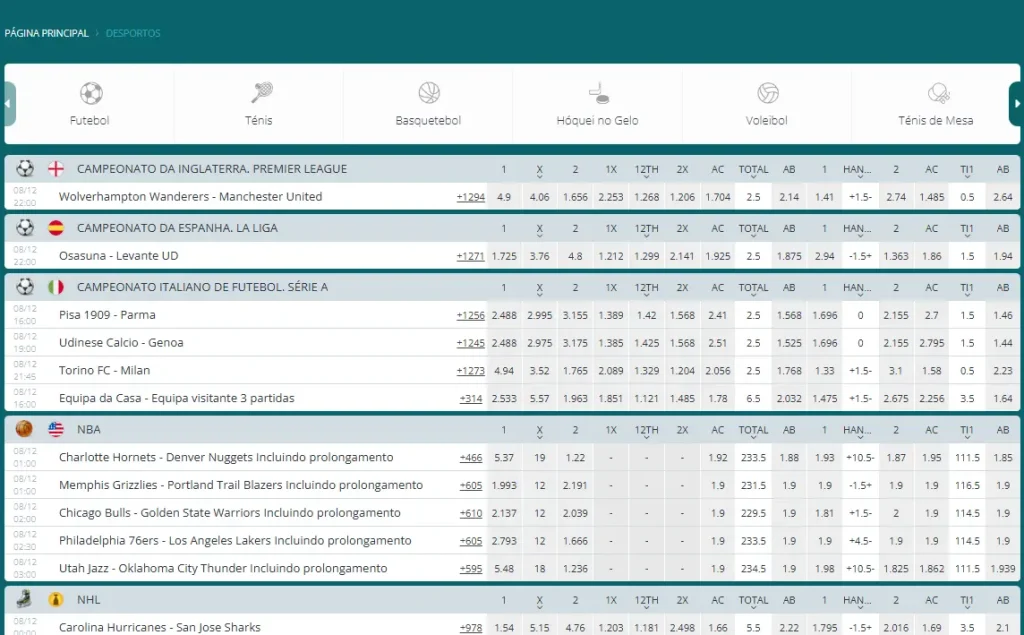Viewport: 1024px width, 635px height.
Task: Select the Hóquei no Gelo icon
Action: [x=598, y=93]
